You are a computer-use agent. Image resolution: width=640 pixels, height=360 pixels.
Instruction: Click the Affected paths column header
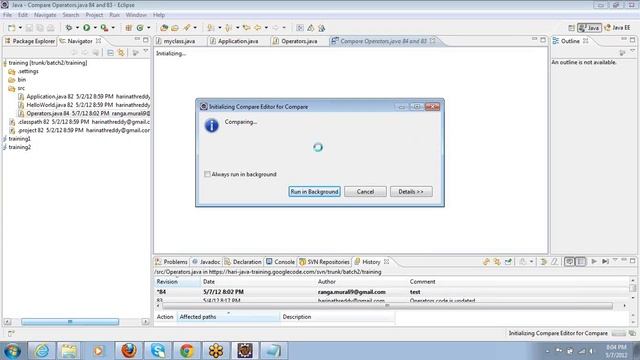(x=229, y=317)
